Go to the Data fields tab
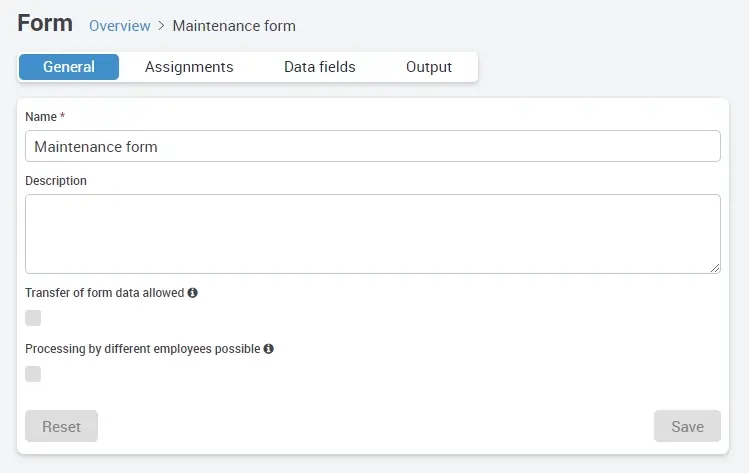Screen dimensions: 749x473 tap(320, 67)
